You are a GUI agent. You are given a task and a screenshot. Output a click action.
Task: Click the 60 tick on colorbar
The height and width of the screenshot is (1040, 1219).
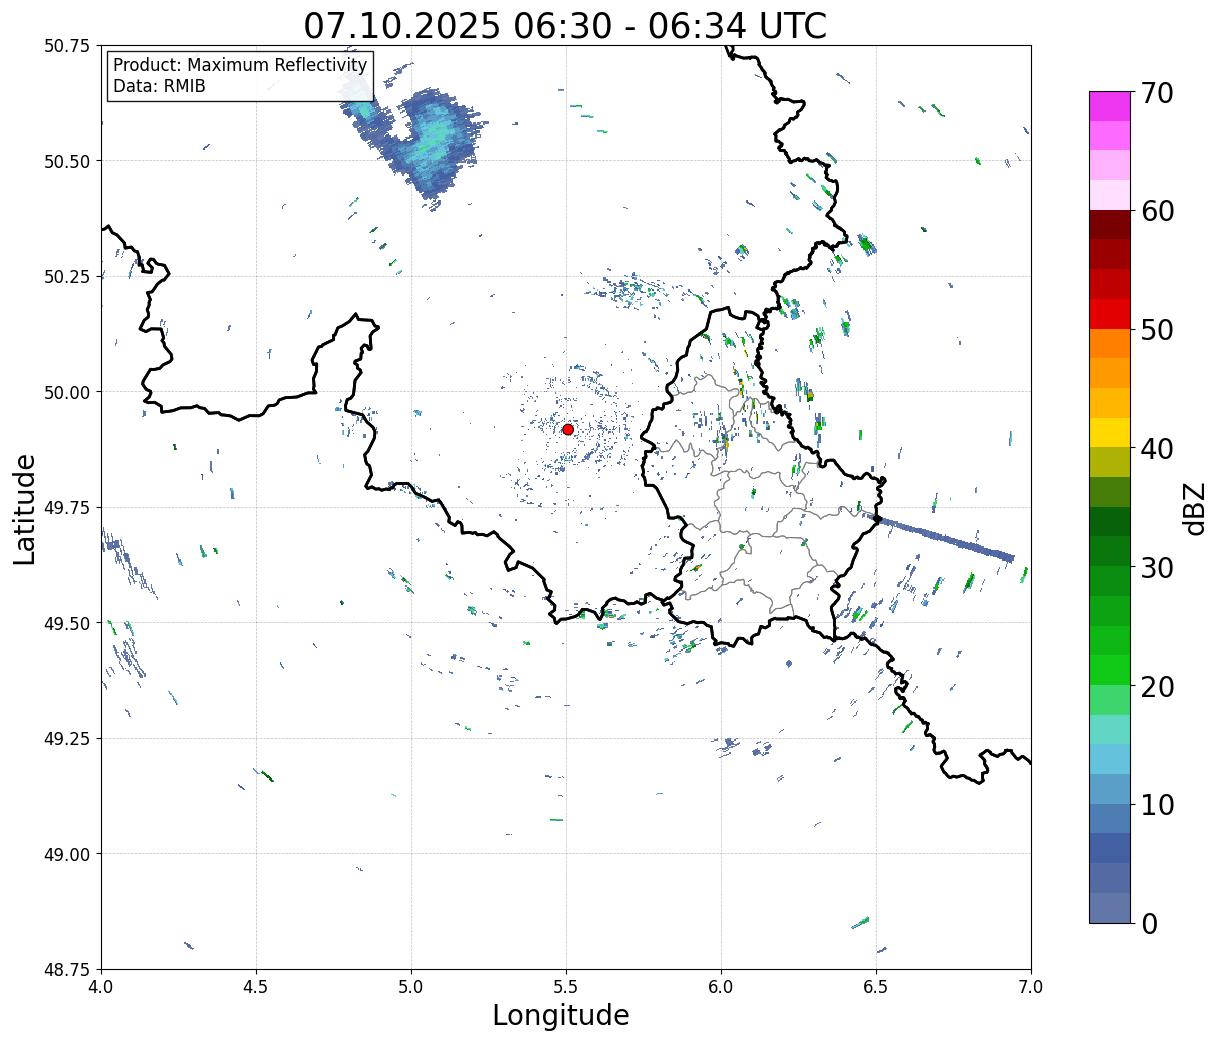[1156, 211]
